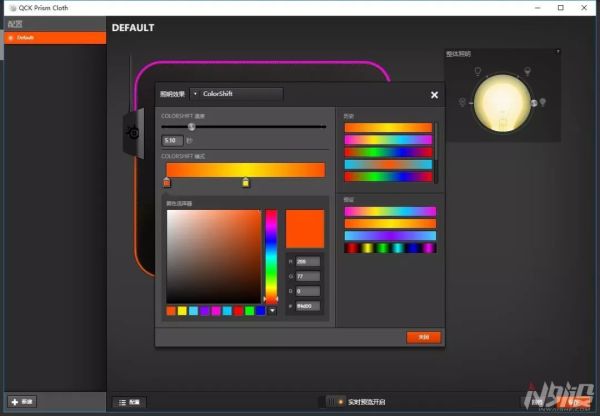
Task: Choose the orange-yellow gradient in the preset list
Action: point(388,127)
